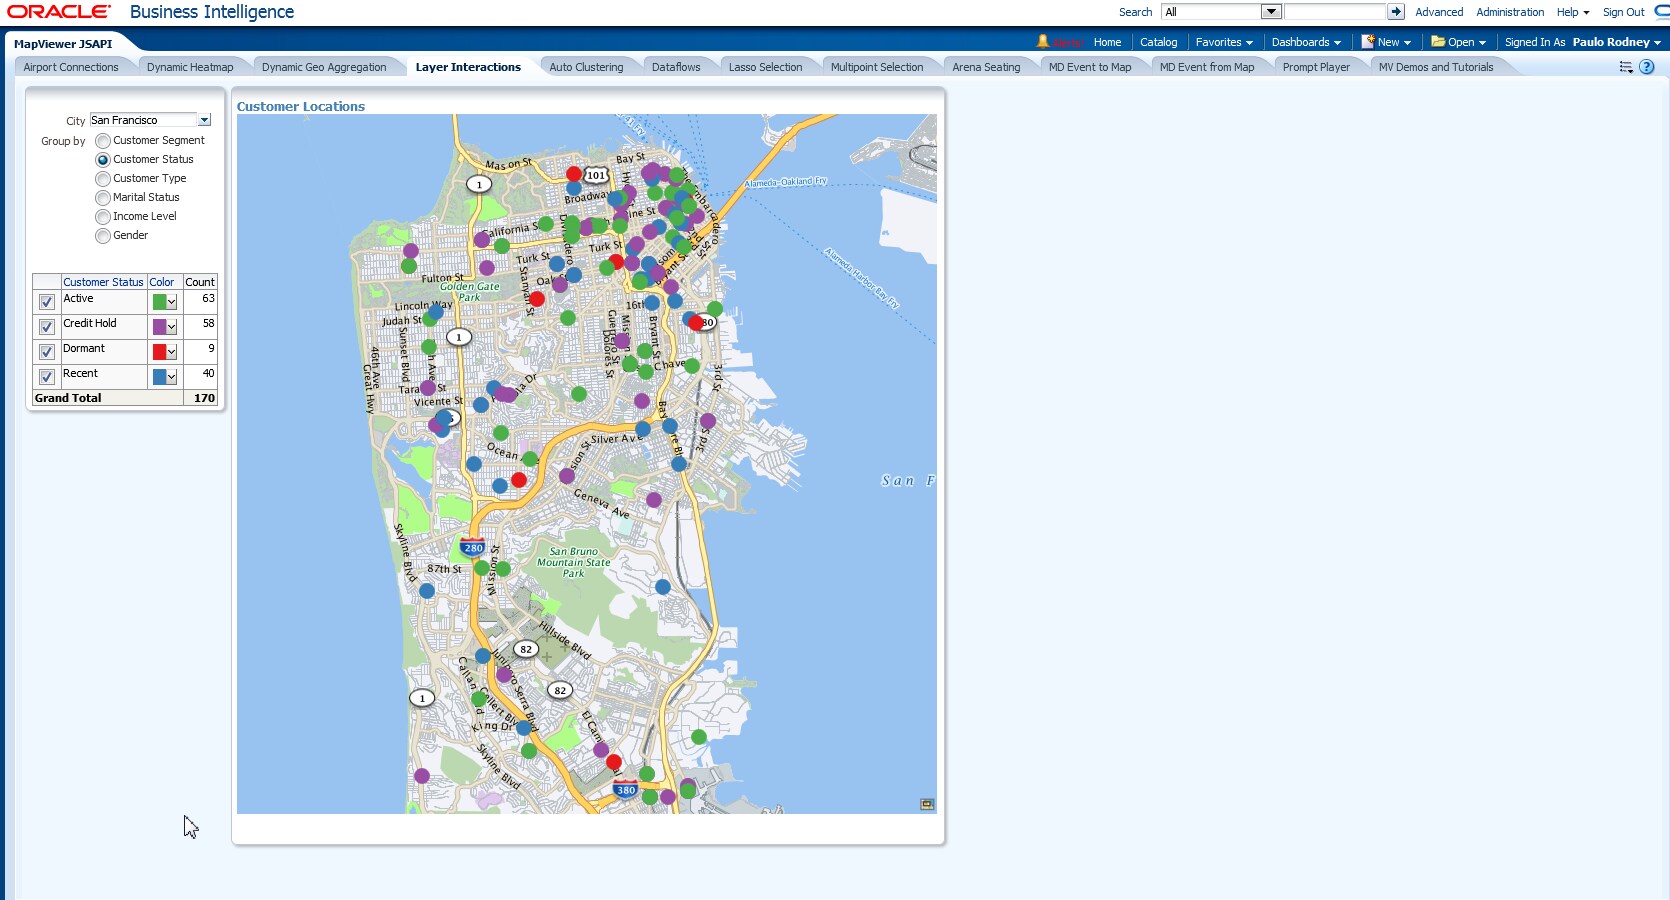Click the Sign Out link
This screenshot has width=1670, height=900.
pyautogui.click(x=1623, y=12)
